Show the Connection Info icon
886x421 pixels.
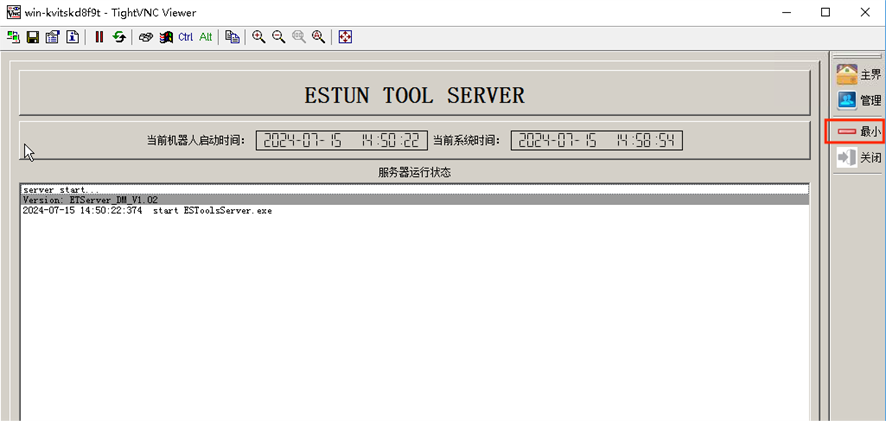click(73, 37)
